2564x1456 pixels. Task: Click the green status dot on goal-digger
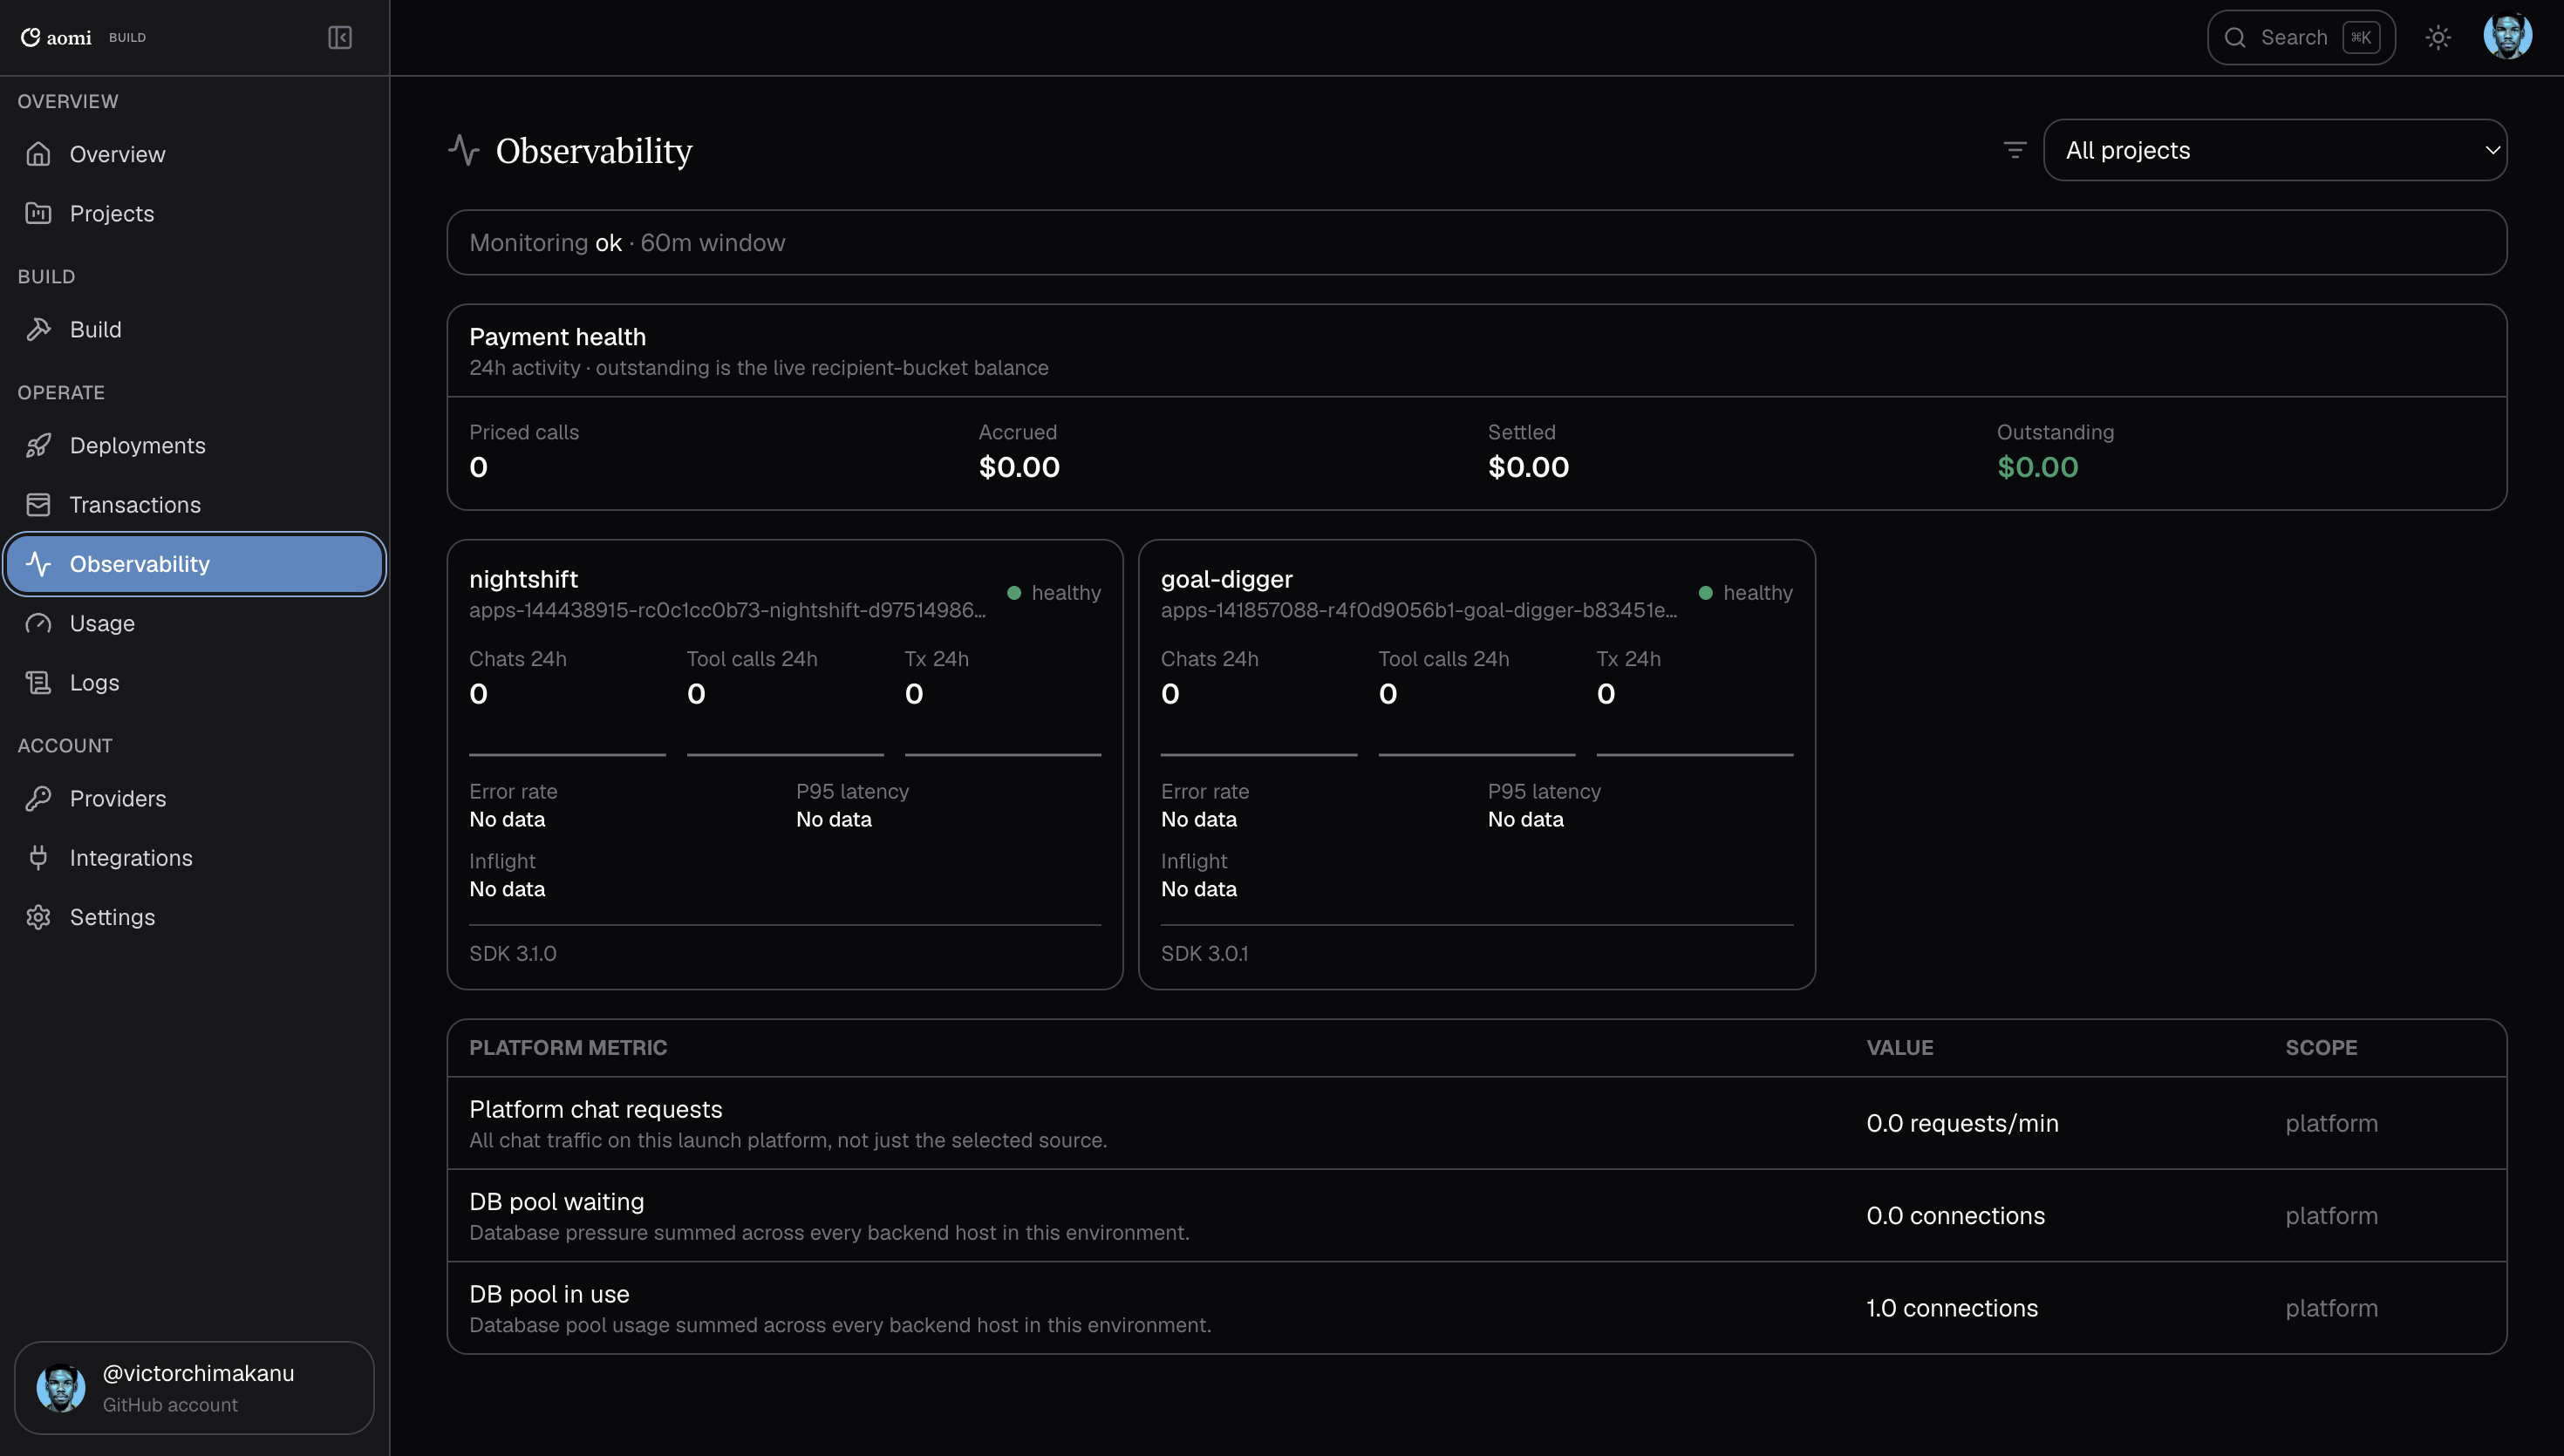point(1706,593)
